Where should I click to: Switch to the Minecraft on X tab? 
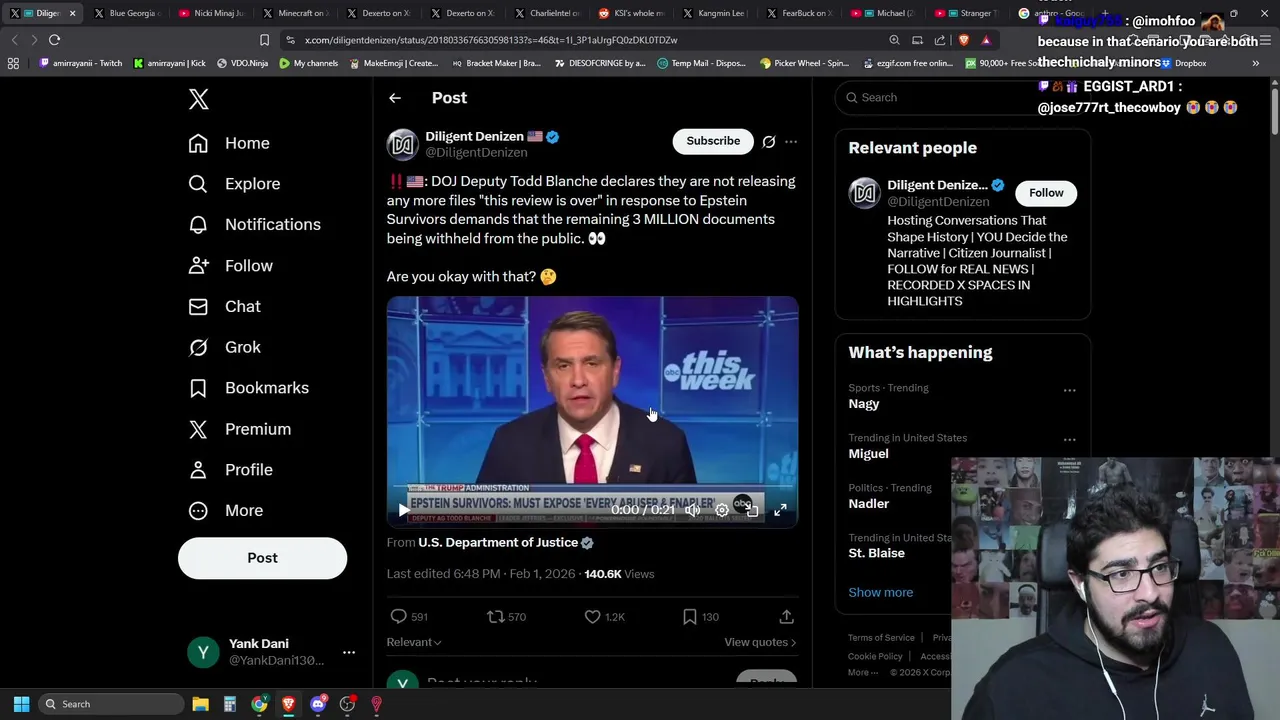[295, 13]
